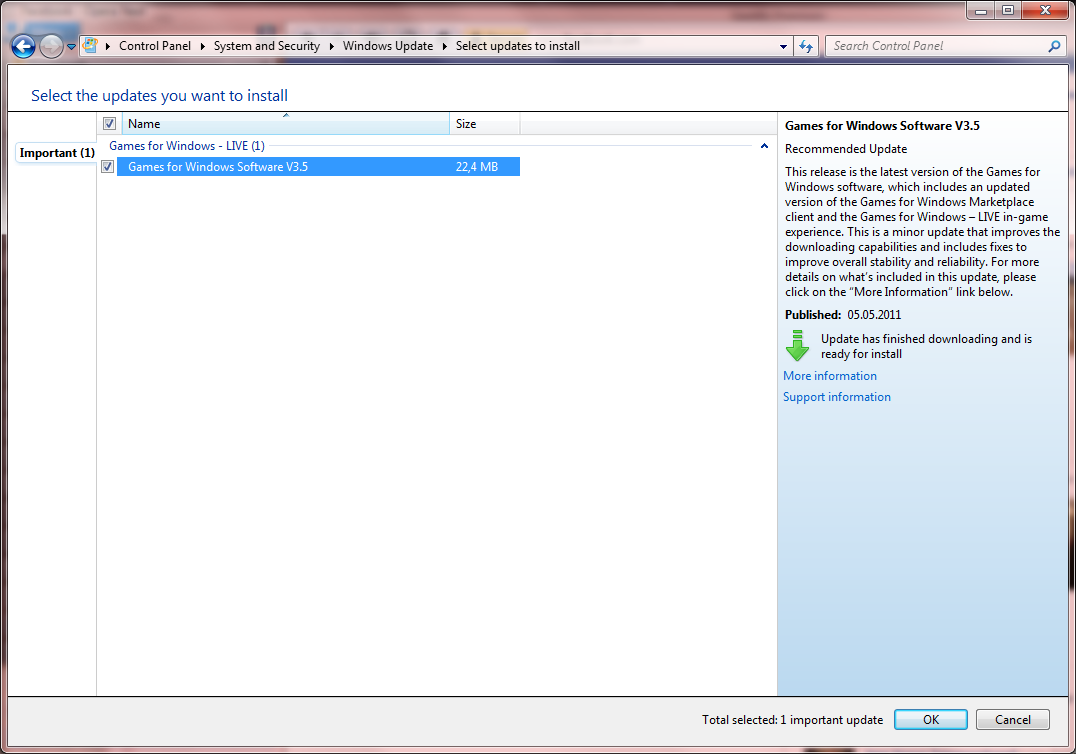
Task: Open the Support information link
Action: pyautogui.click(x=837, y=397)
